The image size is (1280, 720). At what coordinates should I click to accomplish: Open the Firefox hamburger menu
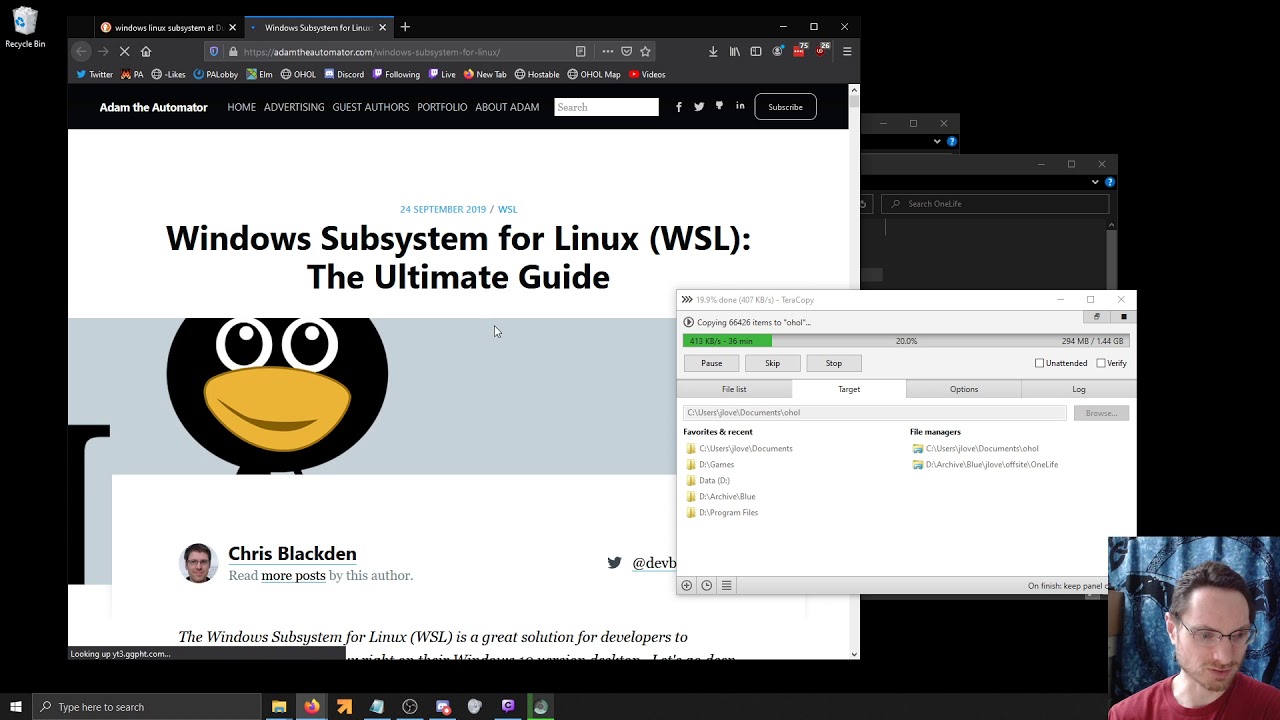tap(847, 51)
